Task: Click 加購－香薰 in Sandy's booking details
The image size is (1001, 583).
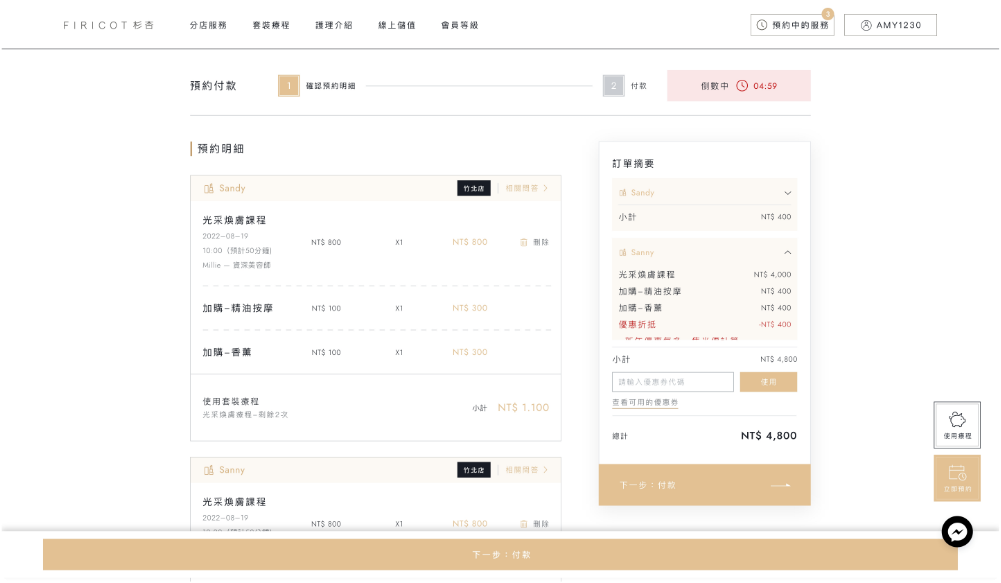Action: [227, 352]
